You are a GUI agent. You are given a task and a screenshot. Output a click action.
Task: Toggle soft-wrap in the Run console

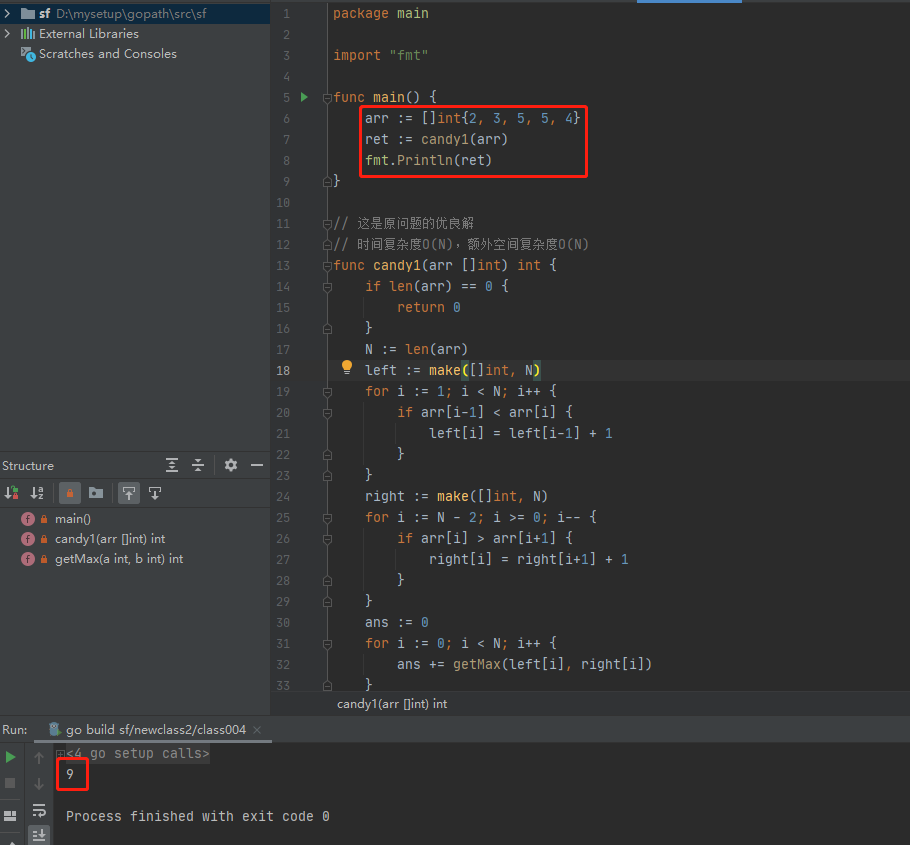tap(39, 810)
